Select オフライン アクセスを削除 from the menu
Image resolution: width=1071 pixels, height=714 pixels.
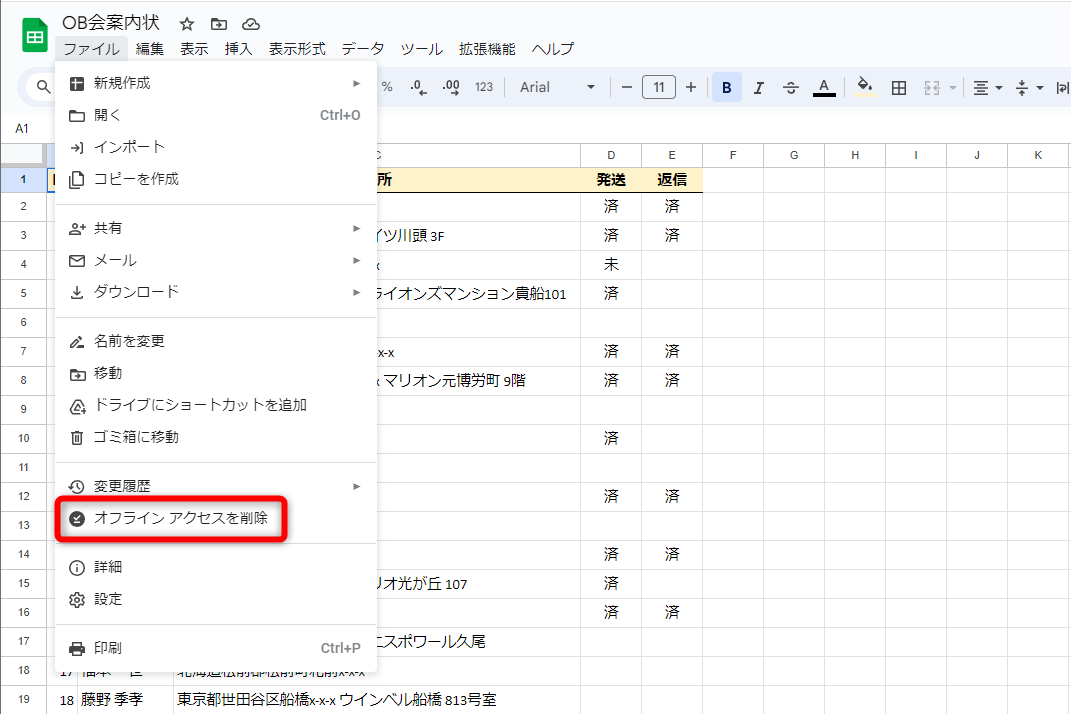(x=170, y=519)
